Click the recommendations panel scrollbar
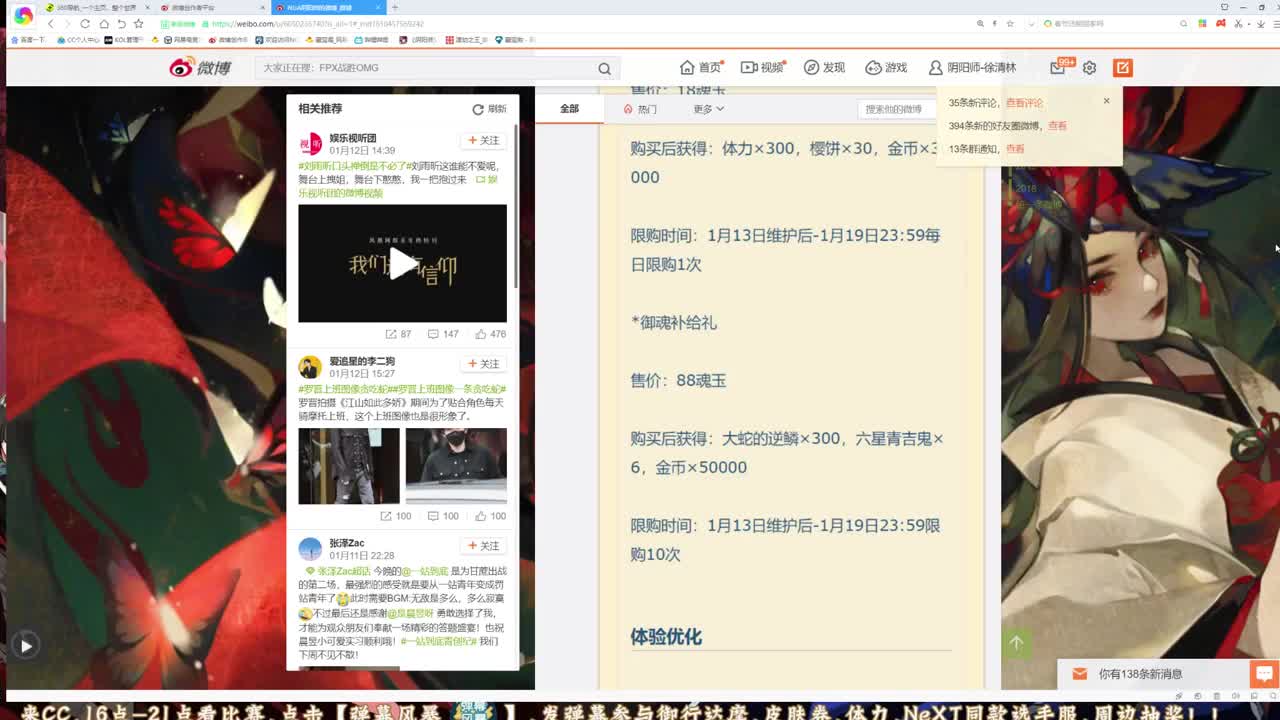This screenshot has width=1280, height=720. [516, 207]
